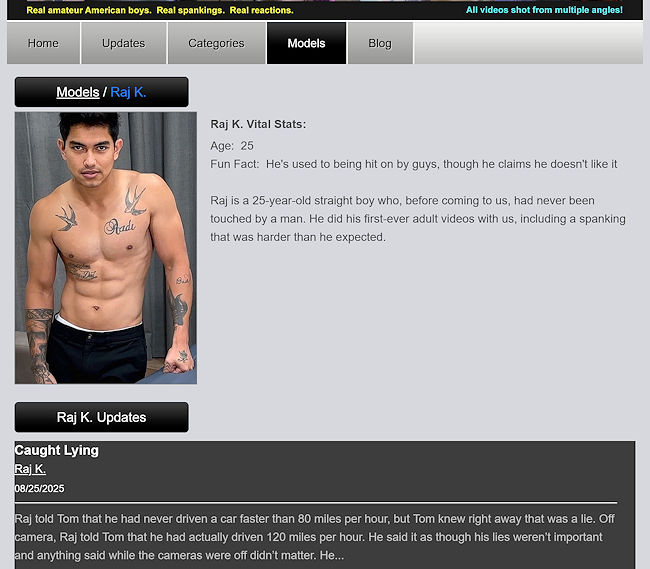Image resolution: width=650 pixels, height=569 pixels.
Task: Click the 'All videos shot from multiple angles' banner
Action: click(544, 10)
